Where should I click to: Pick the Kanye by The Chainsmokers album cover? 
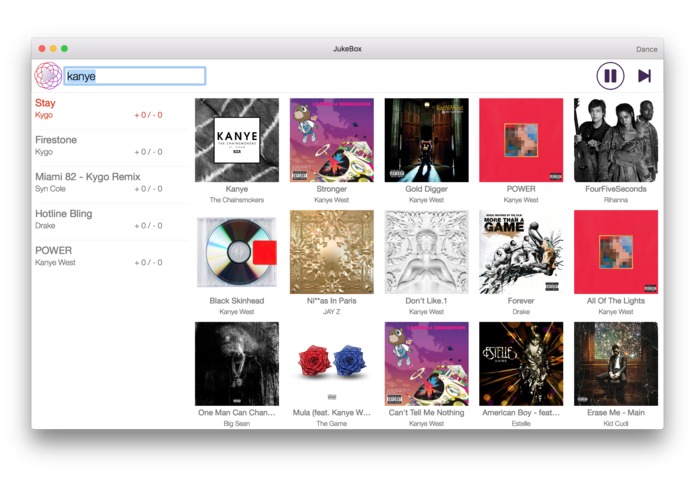[237, 140]
